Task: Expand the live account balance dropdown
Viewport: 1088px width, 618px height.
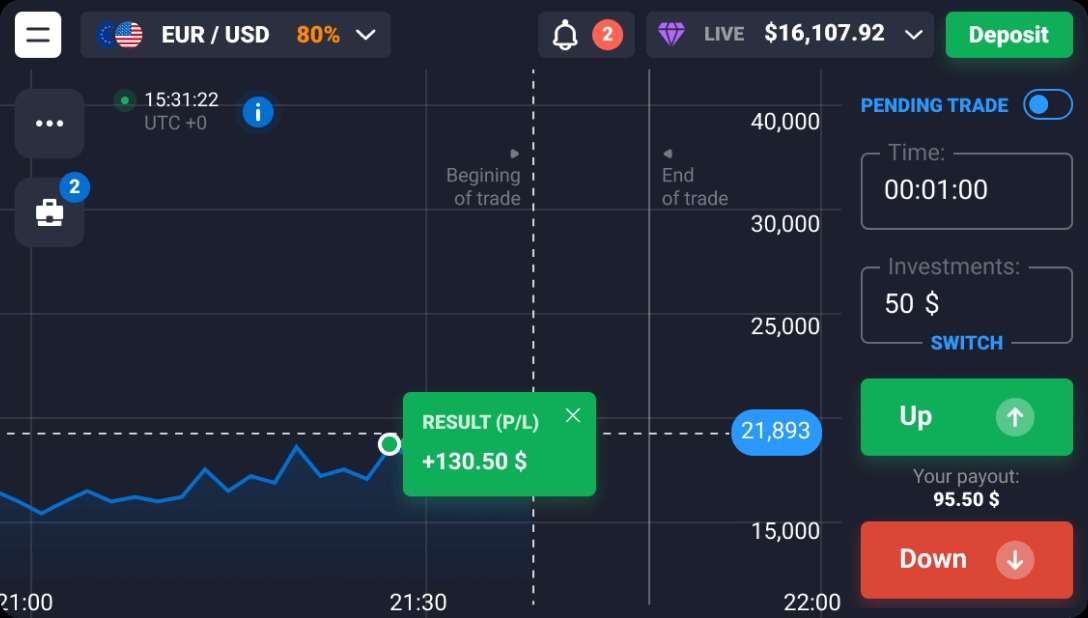Action: (913, 35)
